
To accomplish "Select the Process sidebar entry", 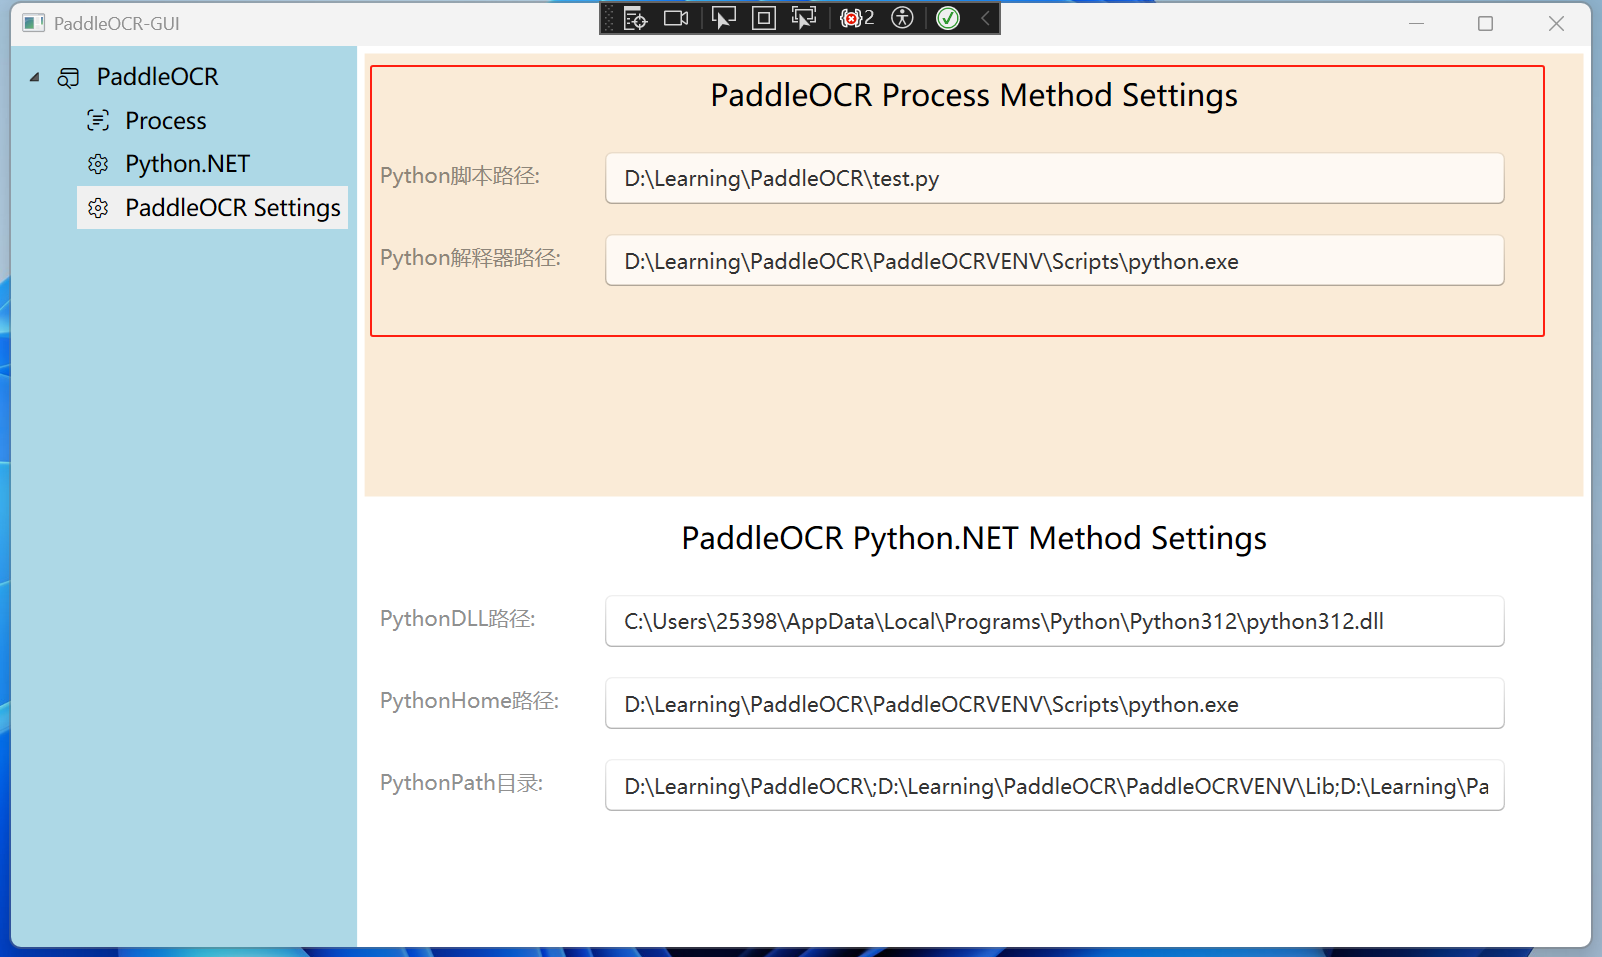I will (164, 120).
